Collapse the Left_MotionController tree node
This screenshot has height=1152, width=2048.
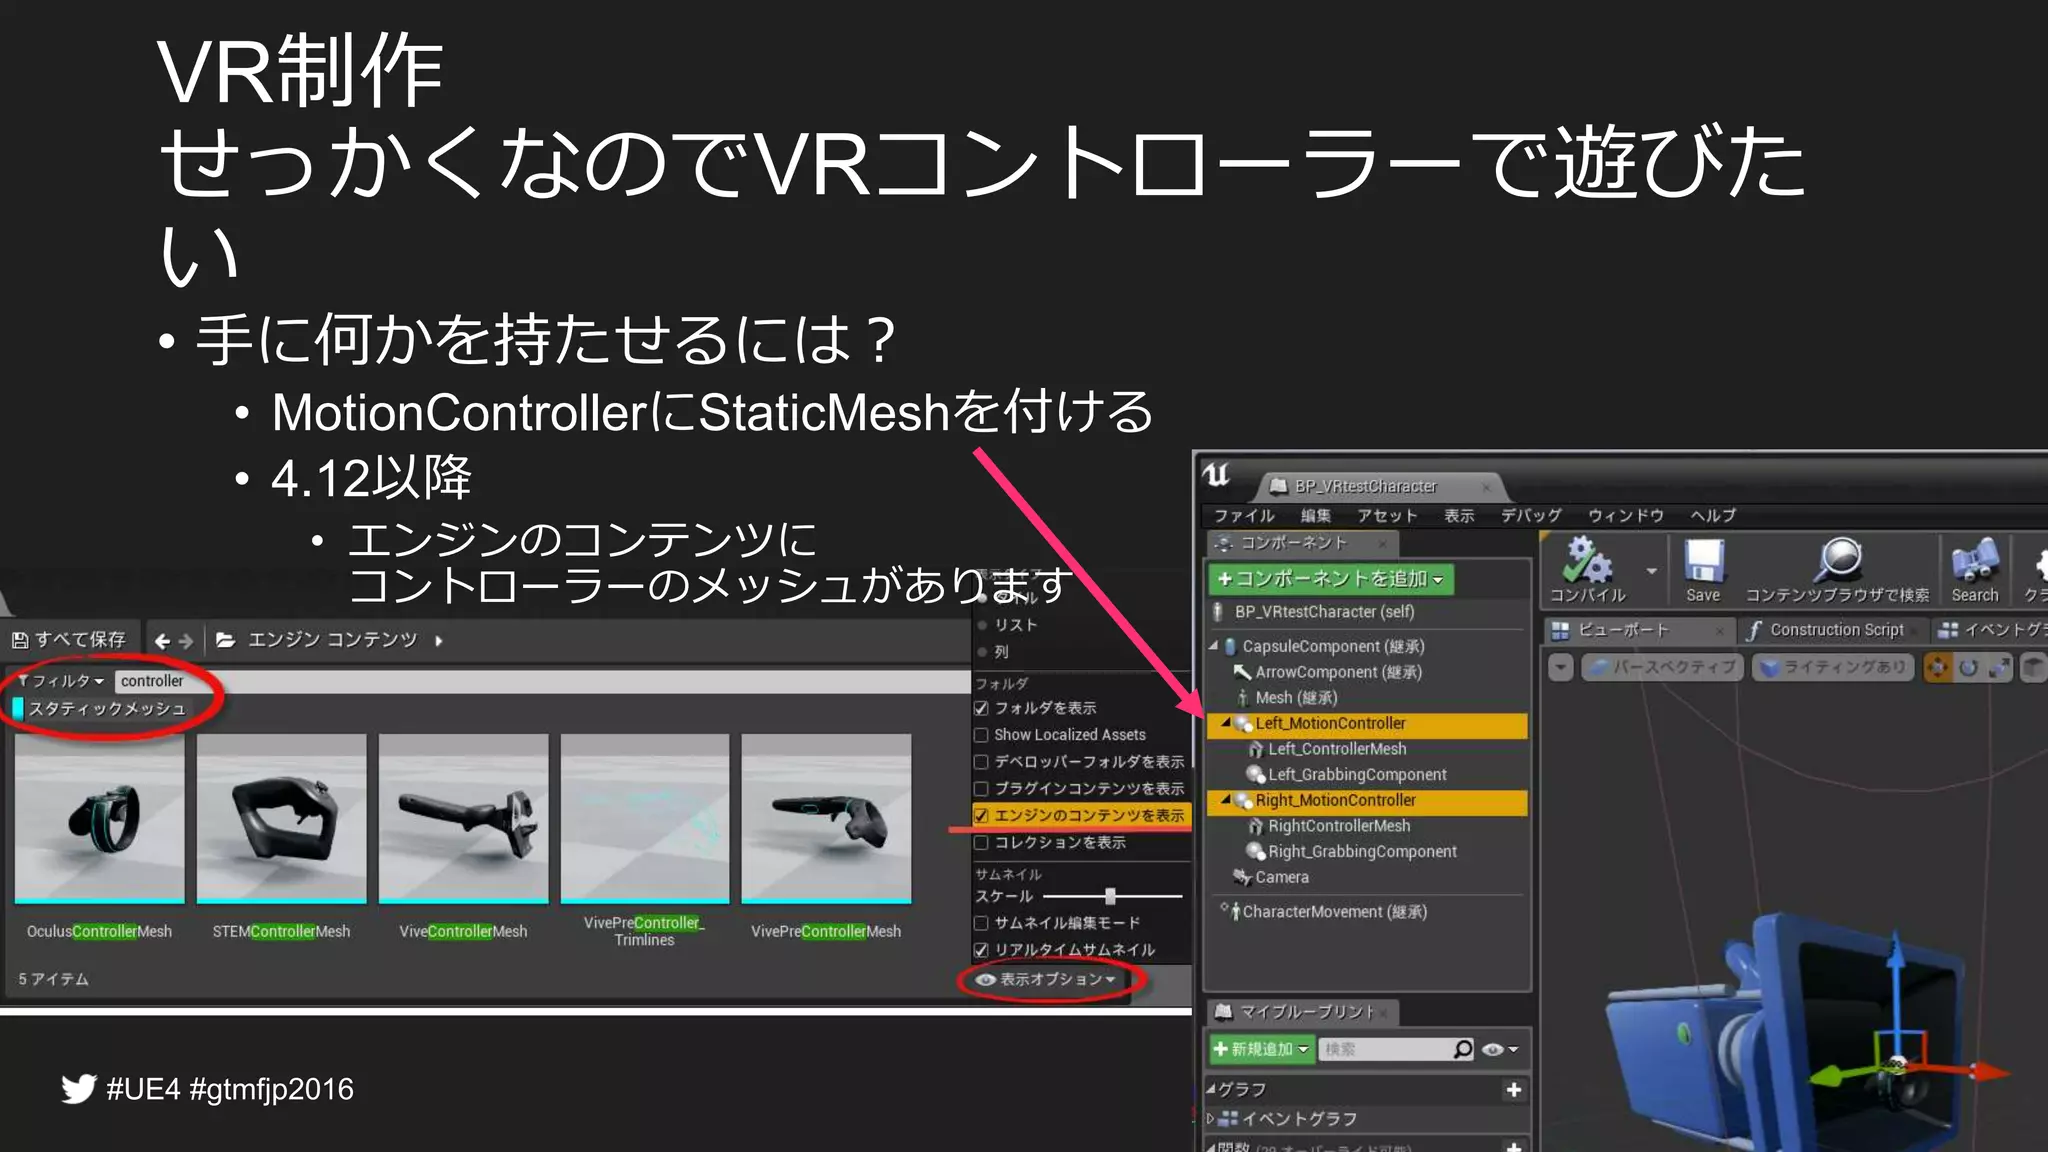point(1225,722)
